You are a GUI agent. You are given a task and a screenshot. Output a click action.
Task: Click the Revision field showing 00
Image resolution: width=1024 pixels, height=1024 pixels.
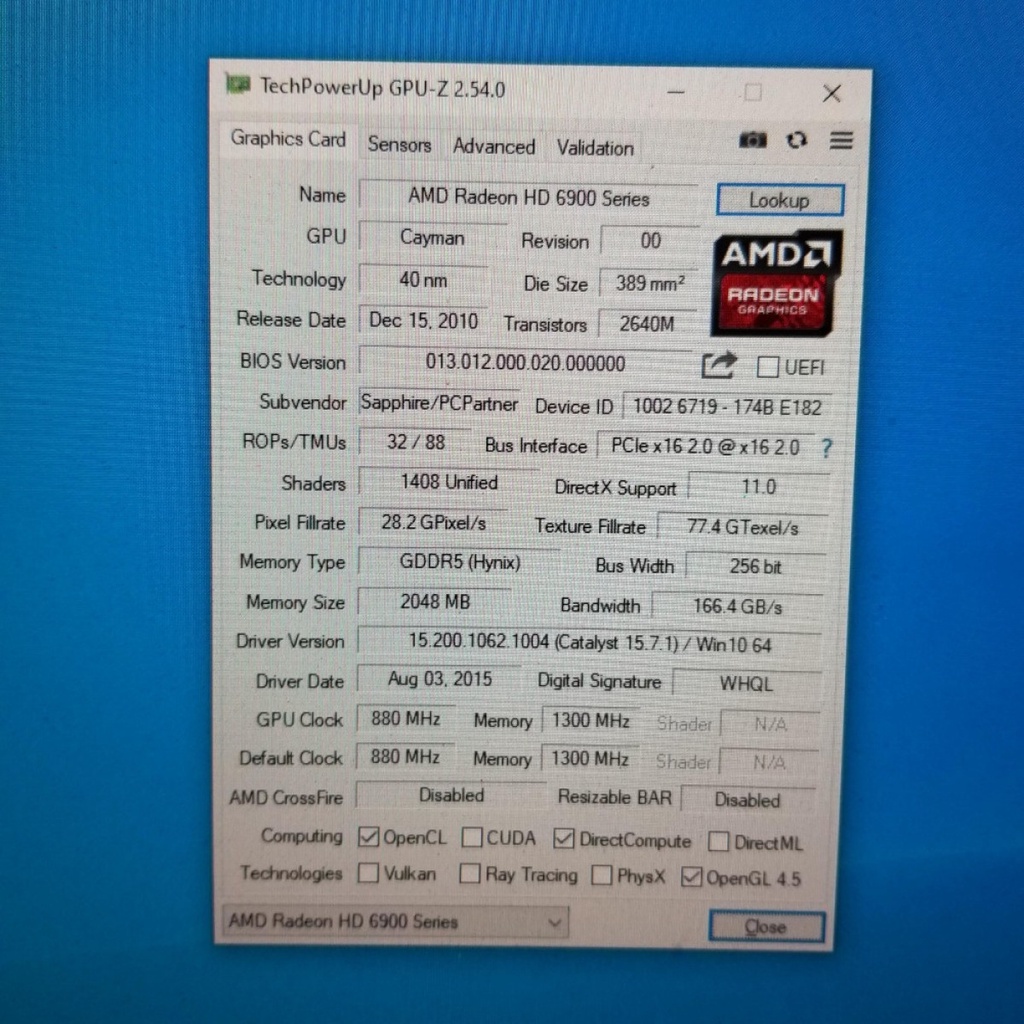point(650,241)
